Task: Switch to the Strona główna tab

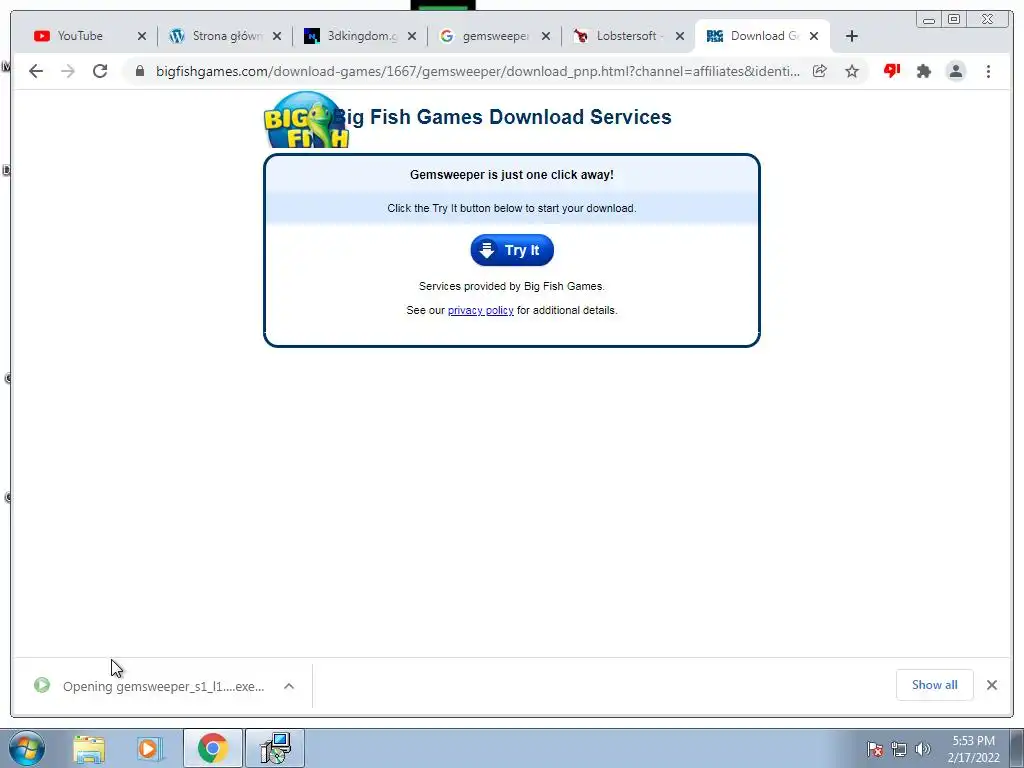Action: 219,36
